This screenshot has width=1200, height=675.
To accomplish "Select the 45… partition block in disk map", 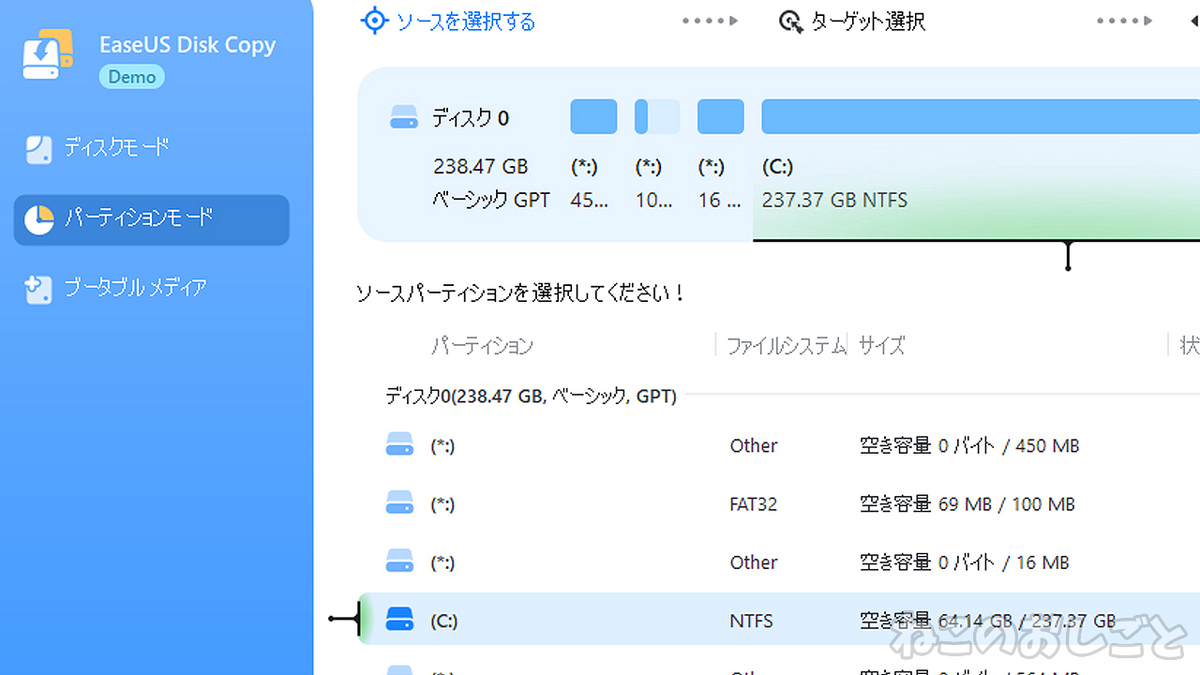I will [x=594, y=117].
